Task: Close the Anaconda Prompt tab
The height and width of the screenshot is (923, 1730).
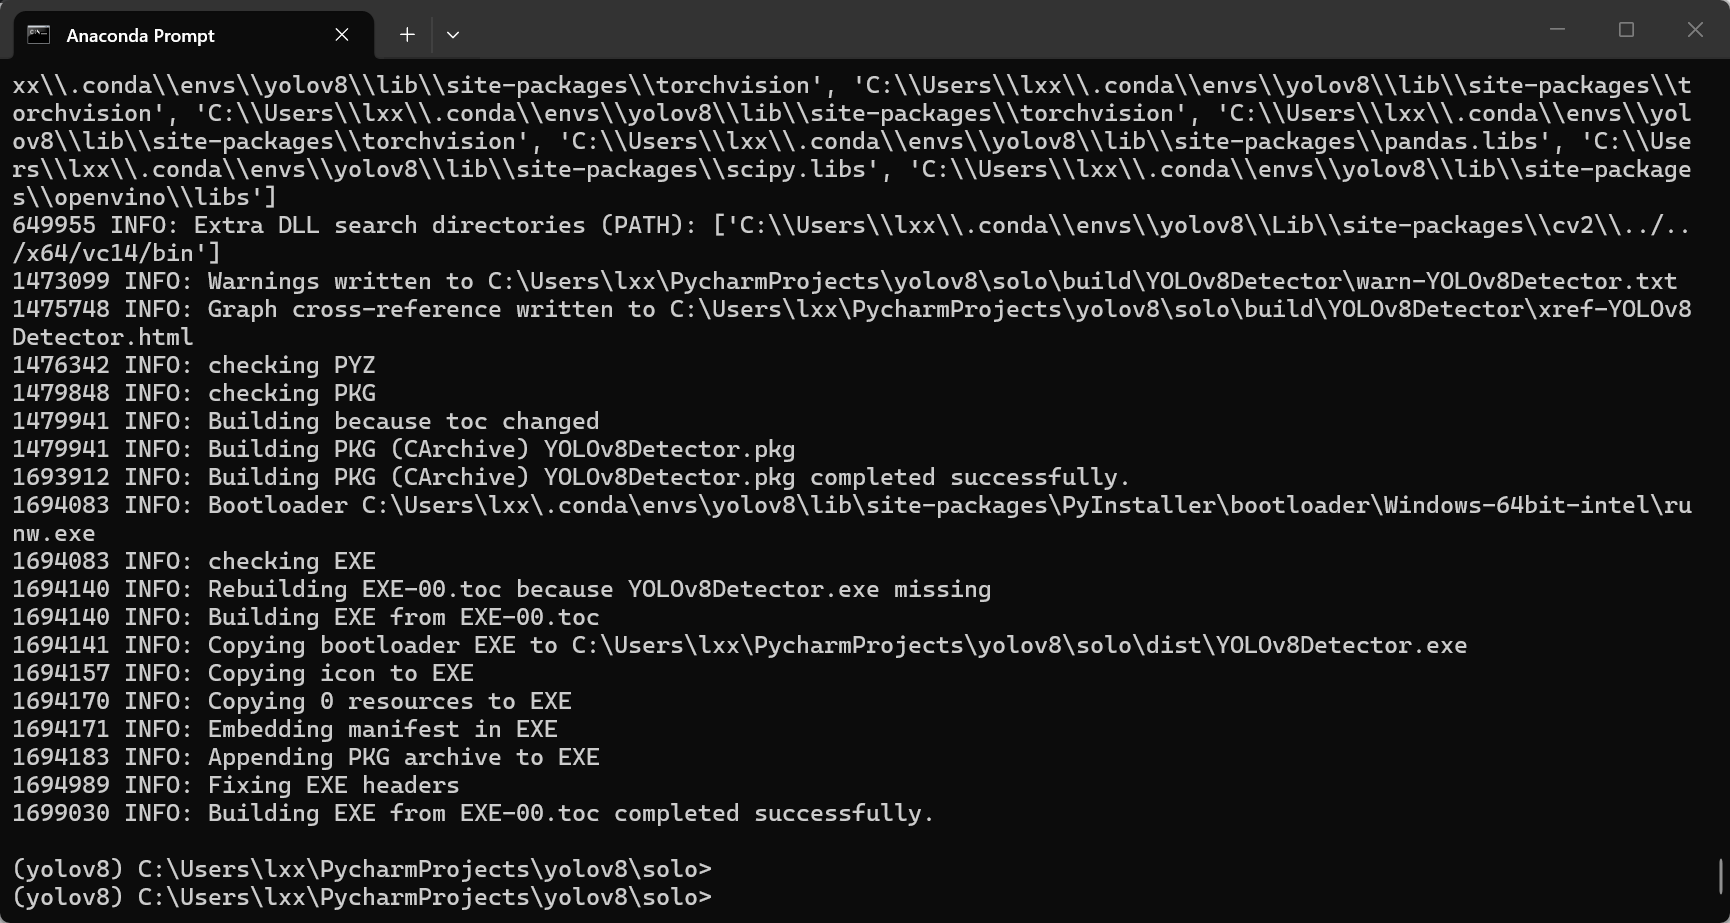Action: pos(342,35)
